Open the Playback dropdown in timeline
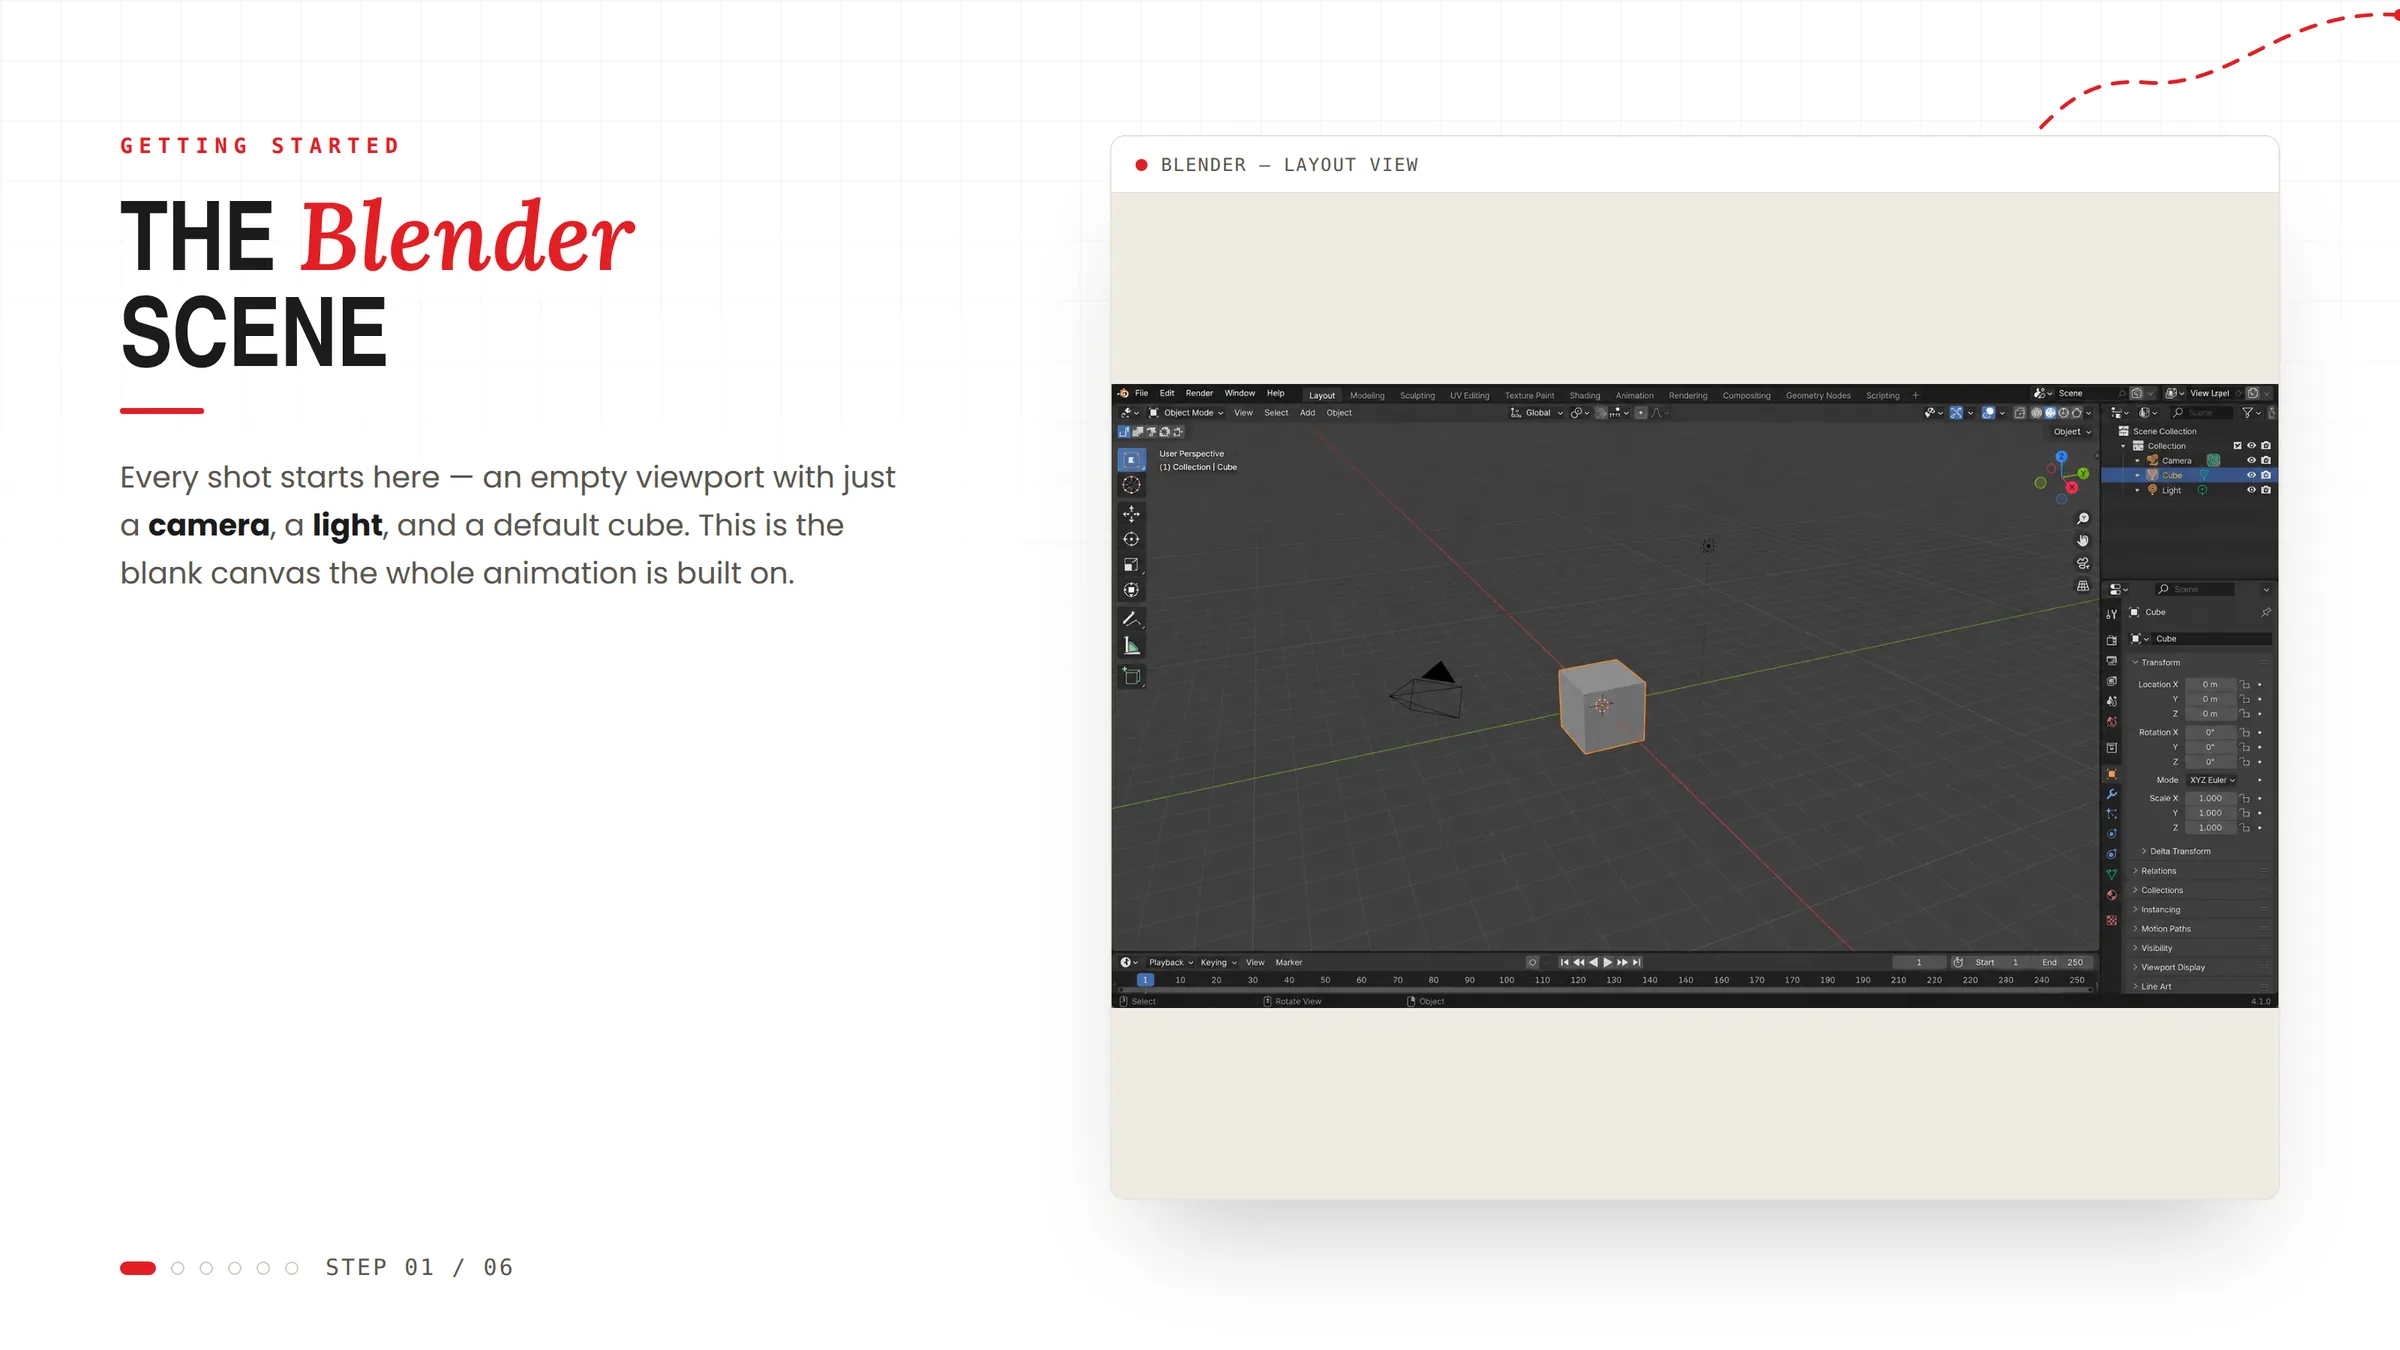 1170,963
